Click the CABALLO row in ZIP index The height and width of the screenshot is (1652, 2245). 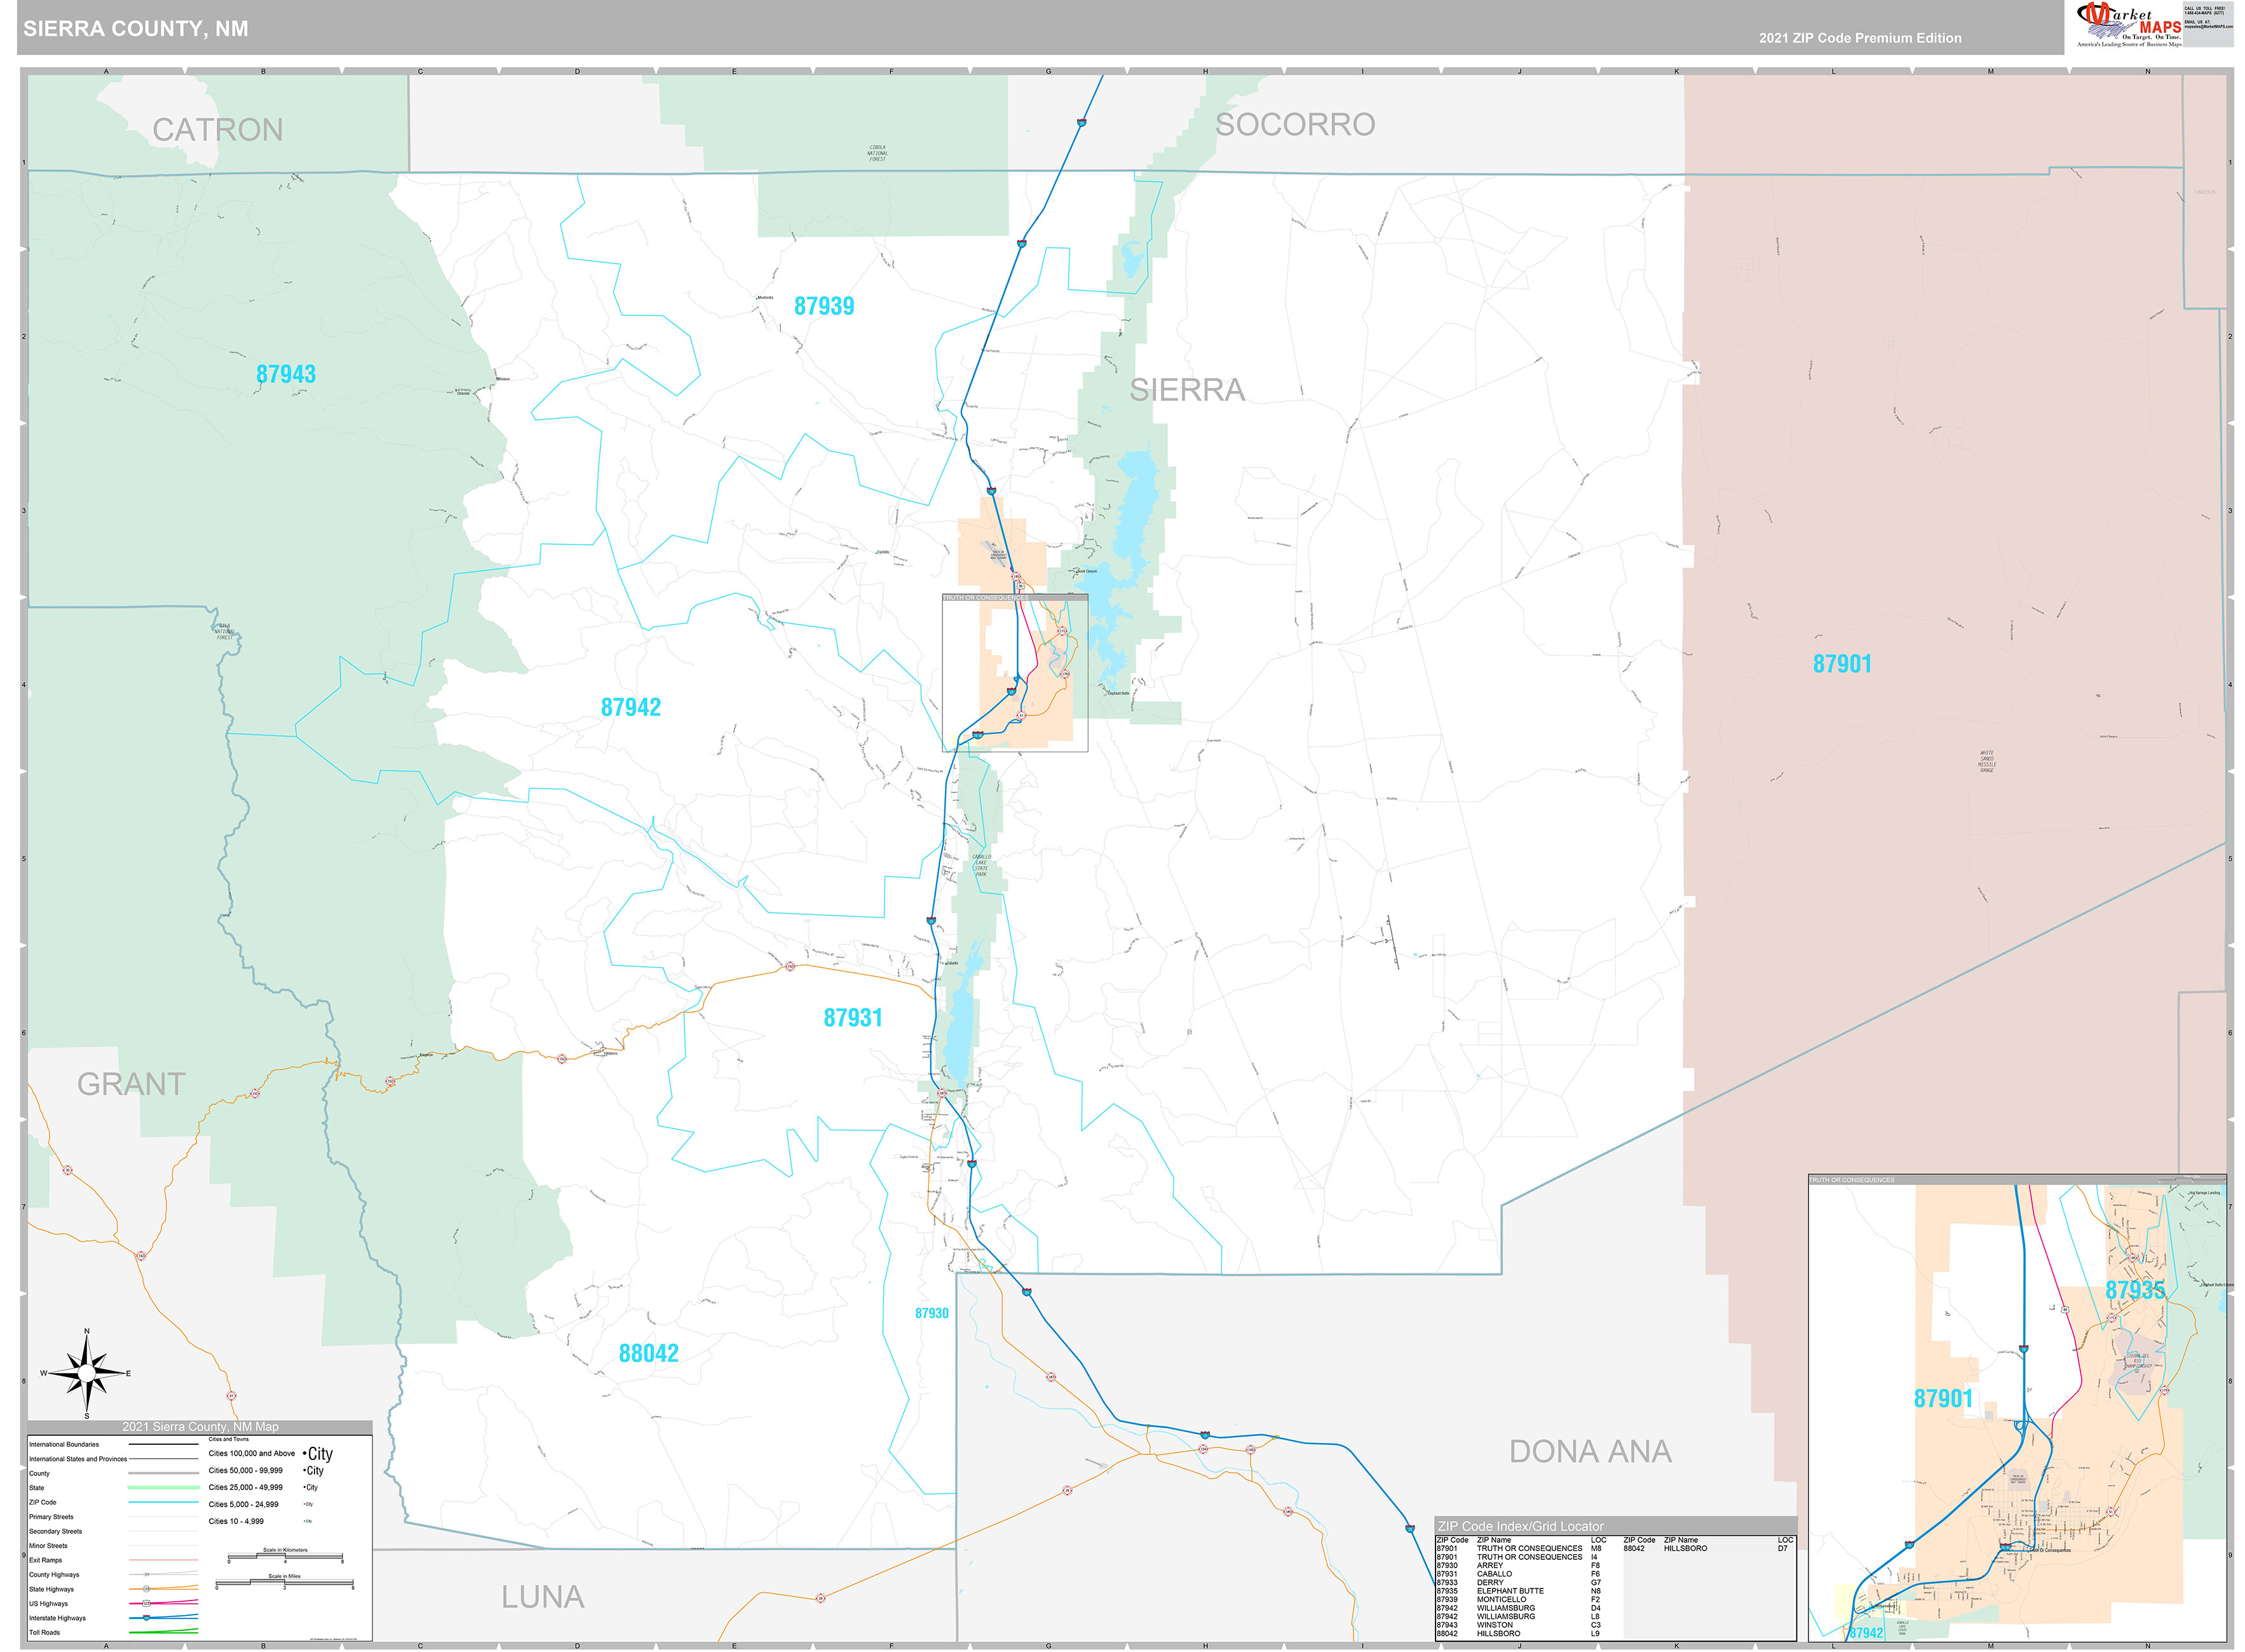(x=1518, y=1574)
